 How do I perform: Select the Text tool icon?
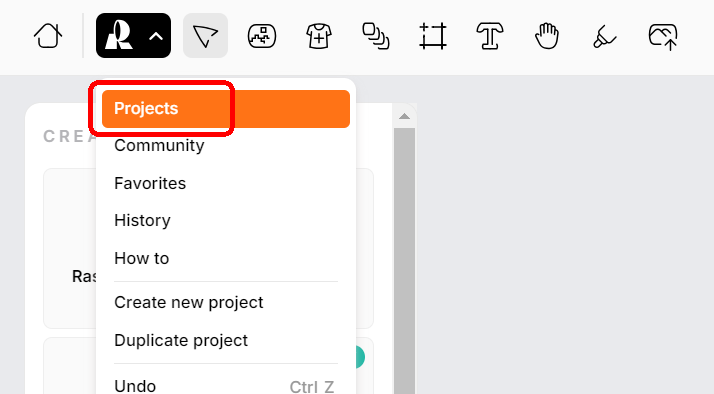coord(490,36)
